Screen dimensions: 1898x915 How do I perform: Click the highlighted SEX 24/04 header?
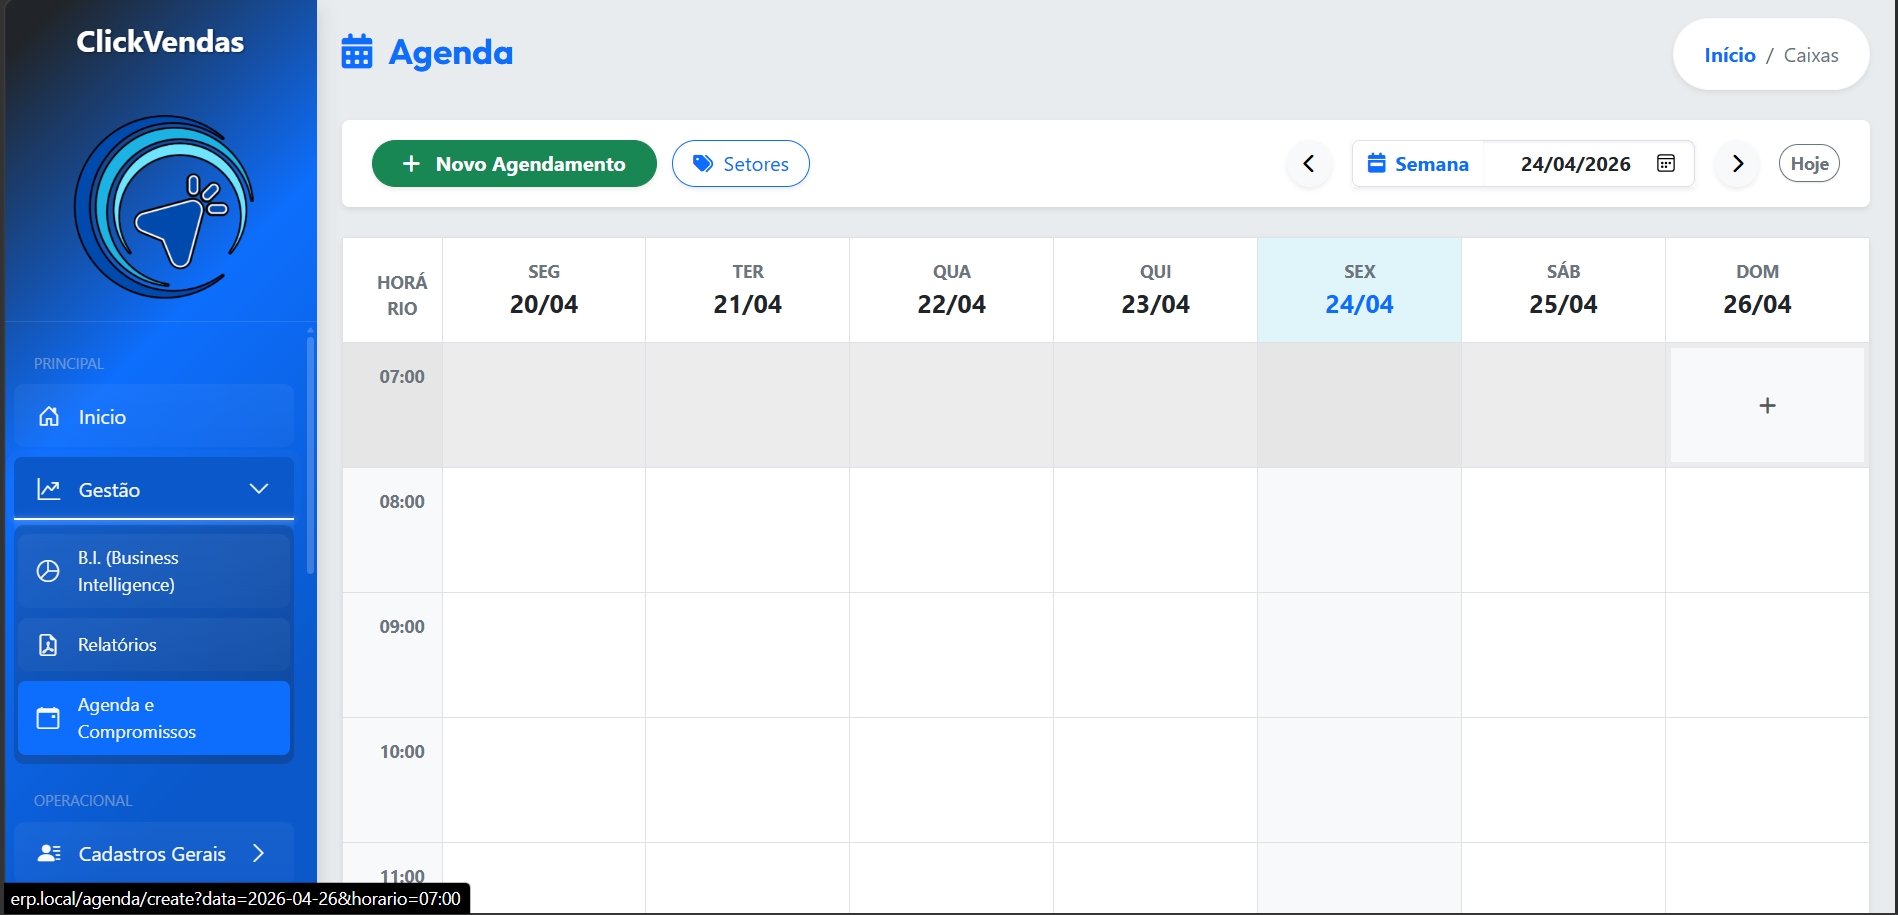pyautogui.click(x=1360, y=290)
